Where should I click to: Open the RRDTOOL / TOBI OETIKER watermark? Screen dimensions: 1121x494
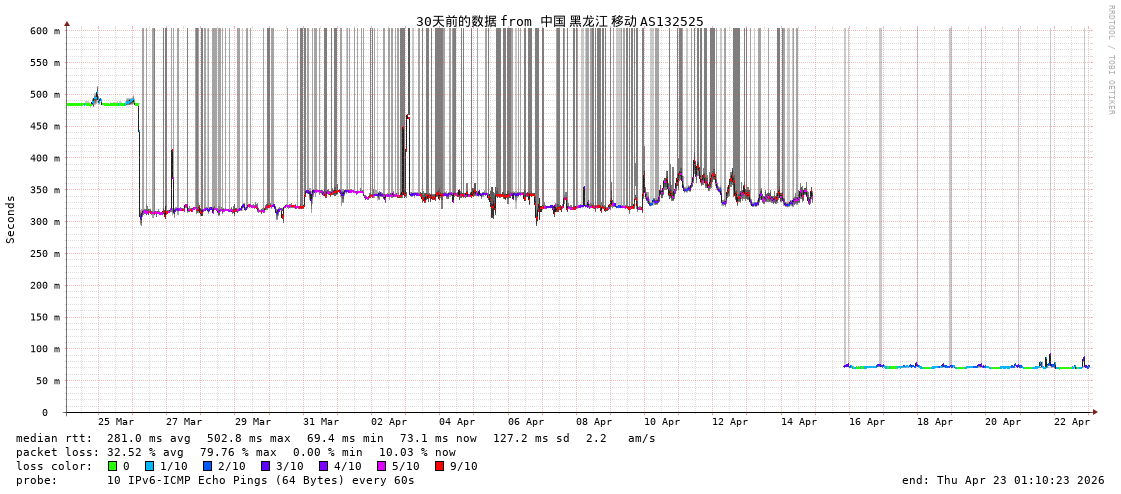[x=1110, y=60]
